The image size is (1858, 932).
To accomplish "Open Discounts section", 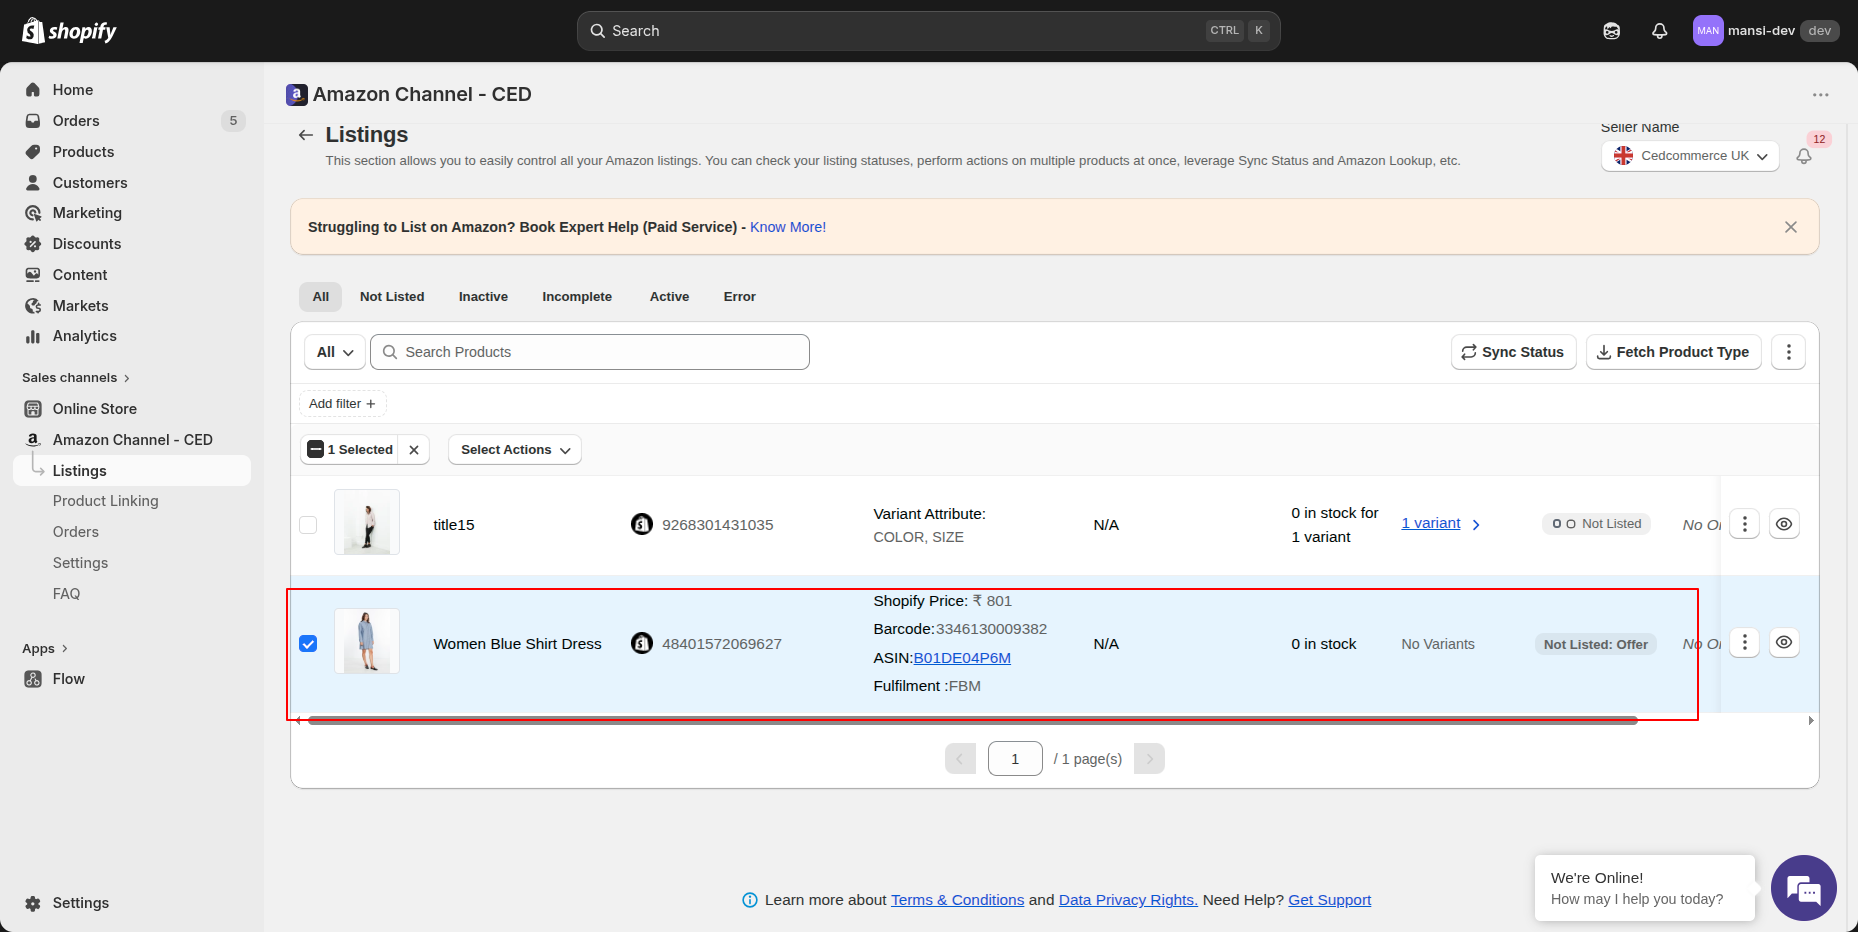I will point(87,244).
